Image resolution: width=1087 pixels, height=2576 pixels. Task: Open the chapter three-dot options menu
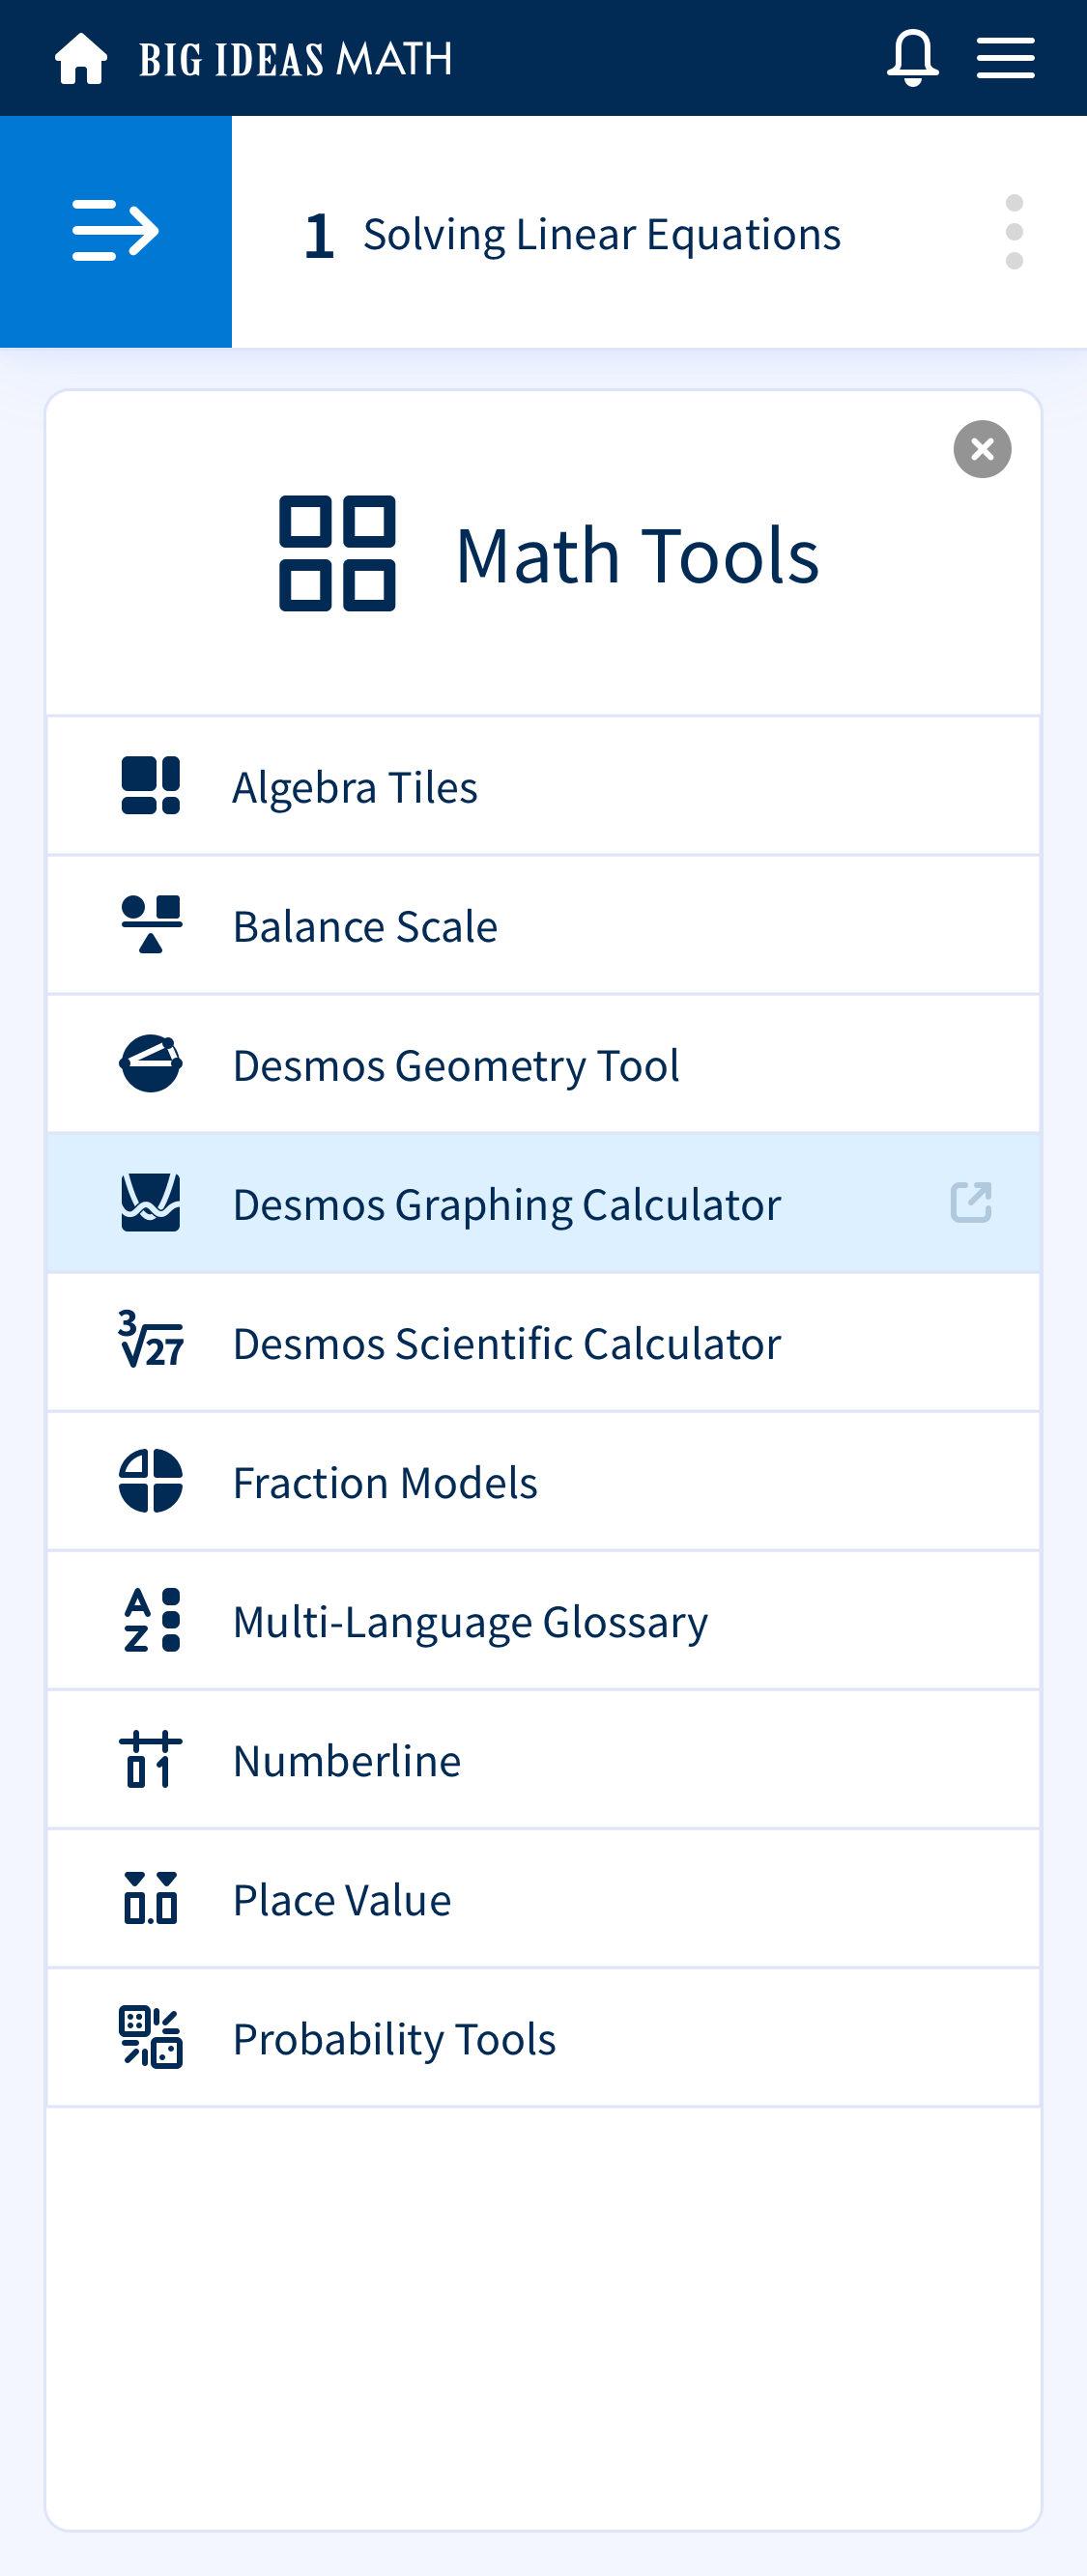point(1014,232)
